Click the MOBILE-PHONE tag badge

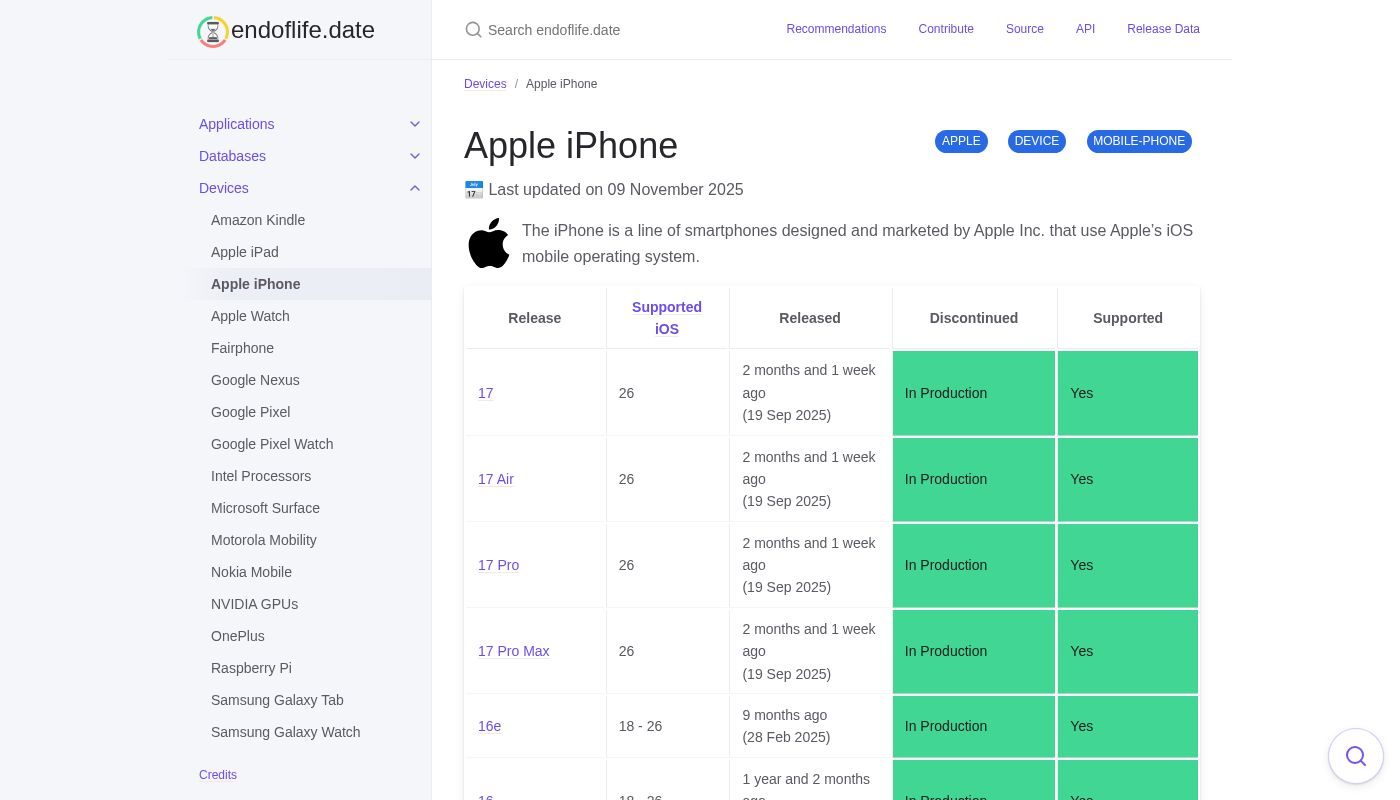[1139, 141]
